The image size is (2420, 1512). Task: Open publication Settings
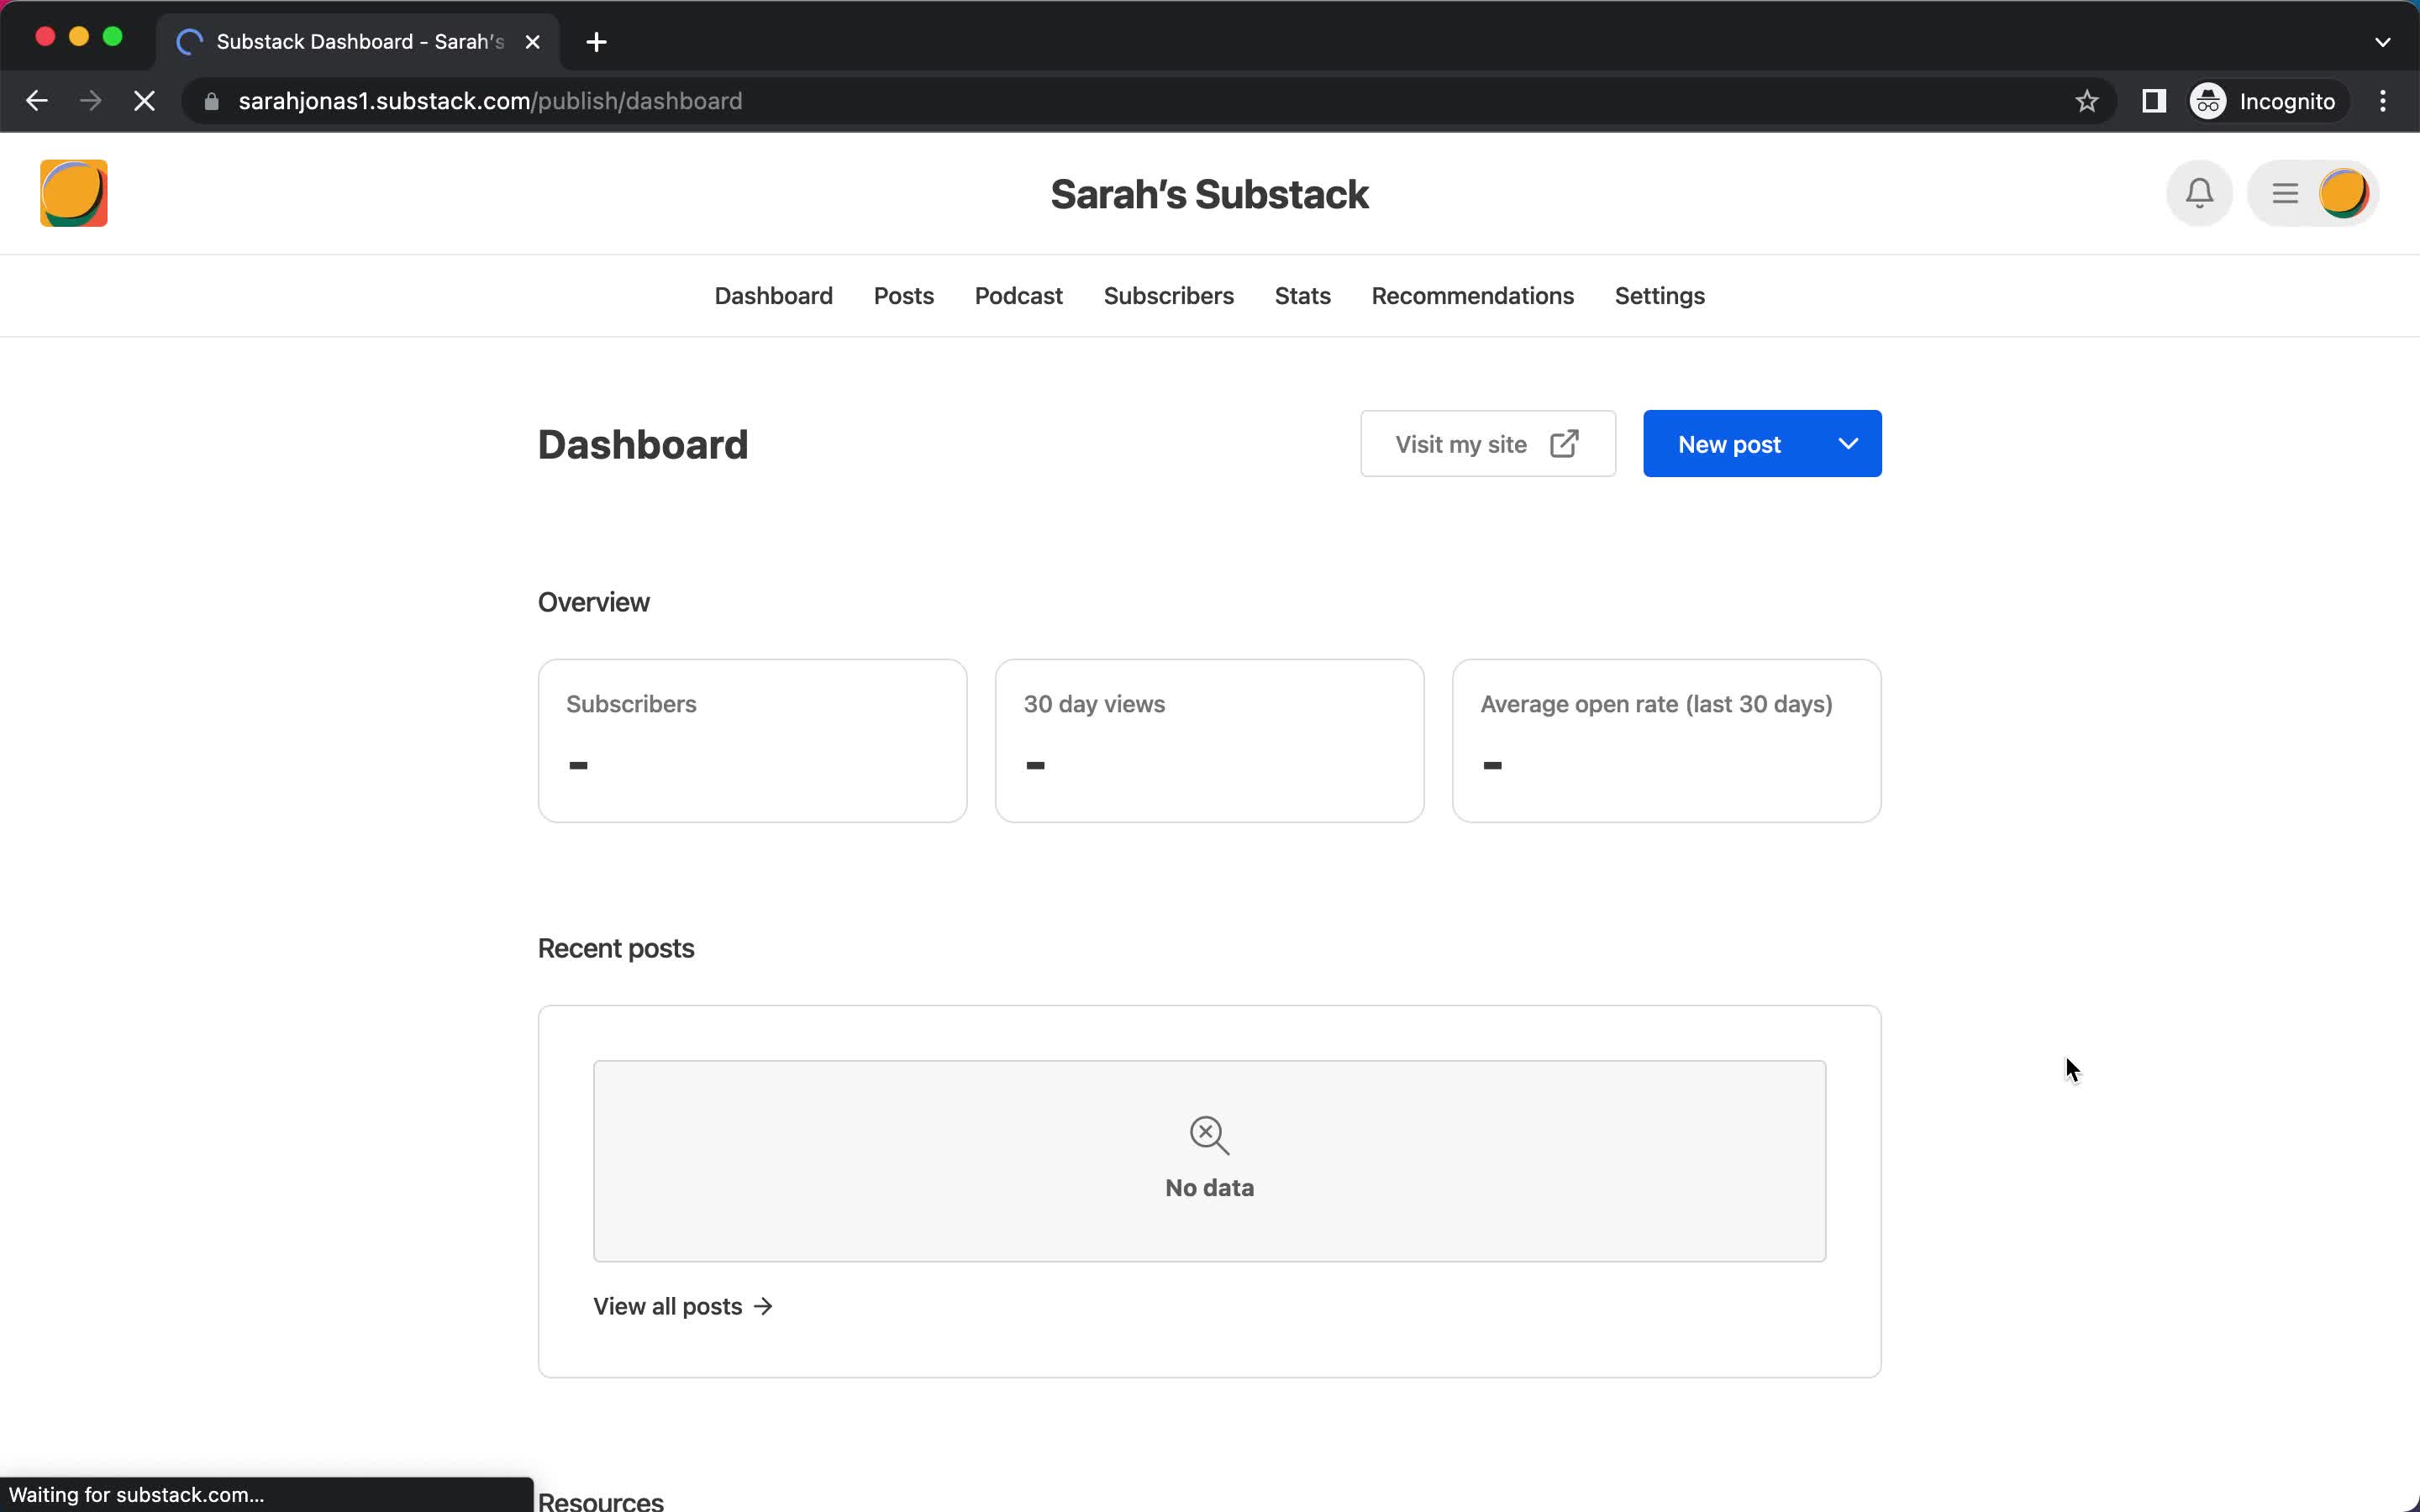1659,296
